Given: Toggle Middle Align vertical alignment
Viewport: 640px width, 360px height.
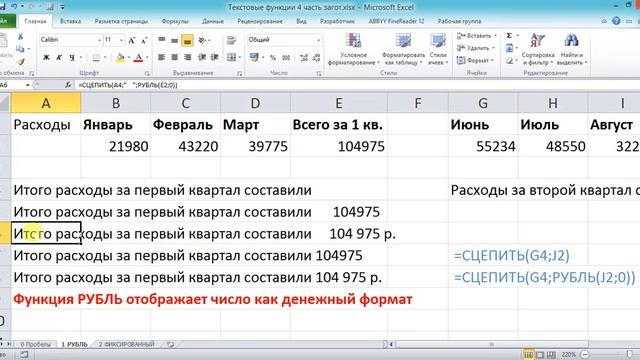Looking at the screenshot, I should click(174, 40).
